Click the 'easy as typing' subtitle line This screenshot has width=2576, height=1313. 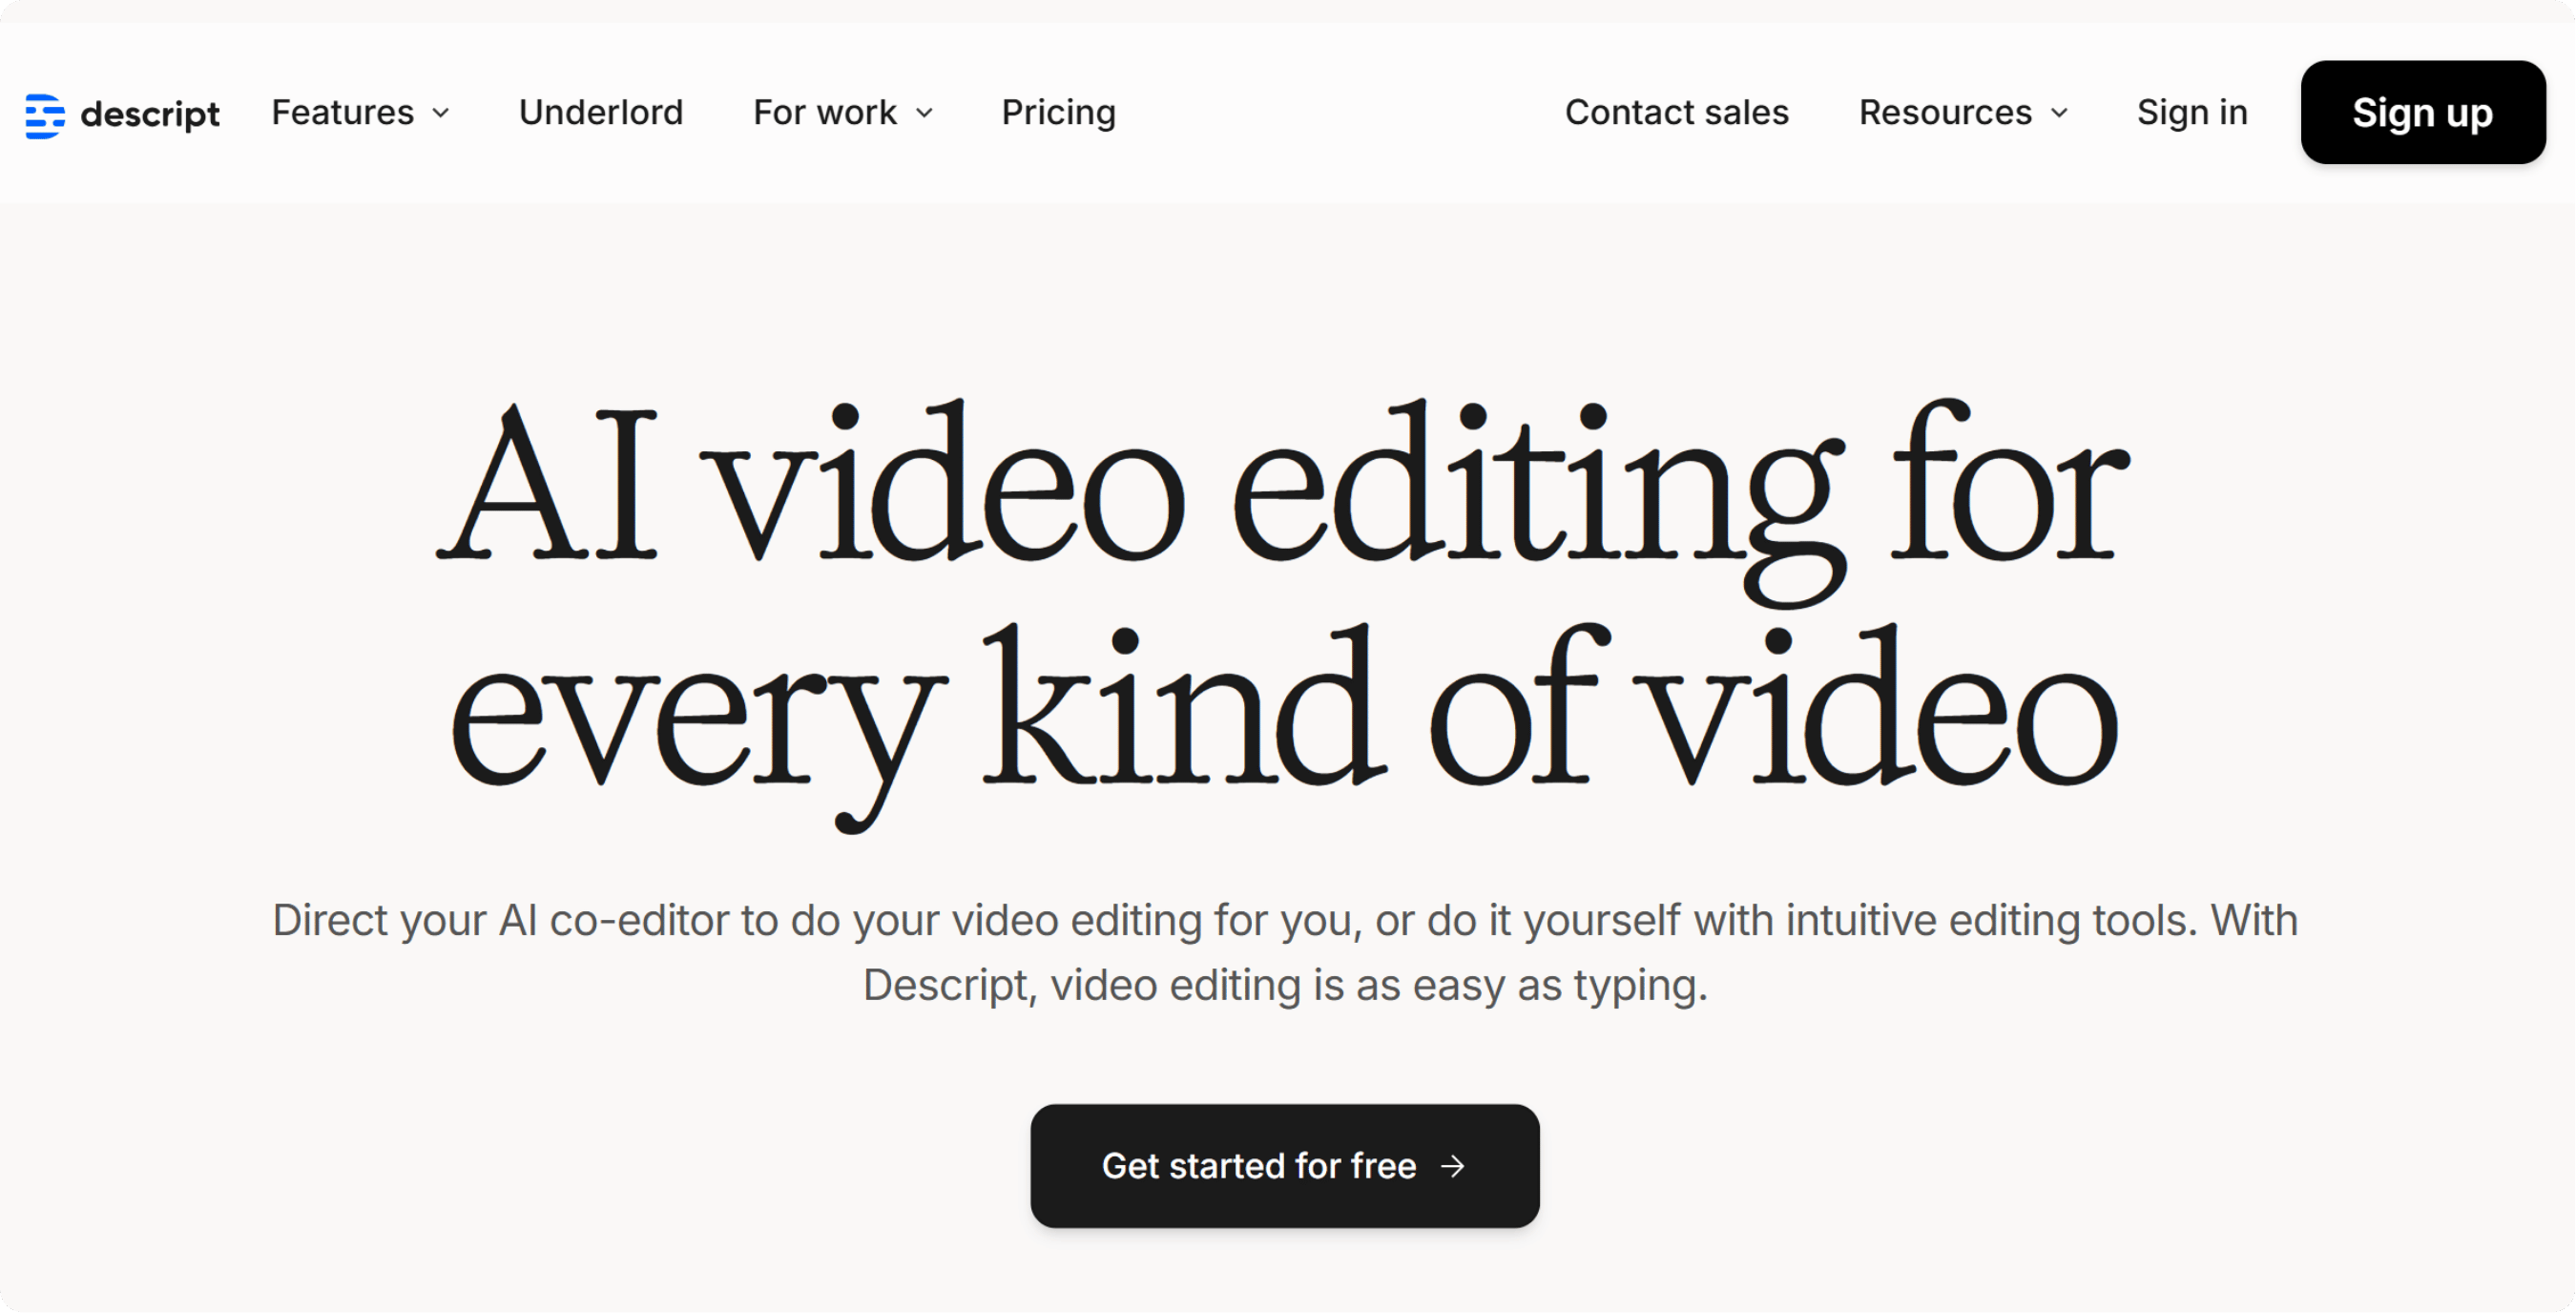(x=1284, y=986)
